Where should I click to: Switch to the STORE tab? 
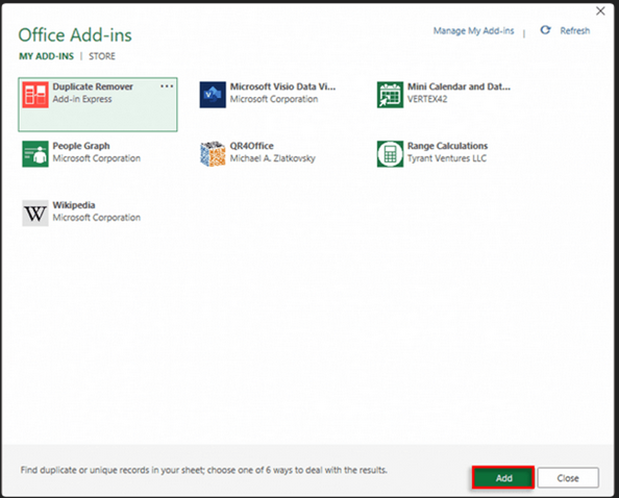(102, 56)
